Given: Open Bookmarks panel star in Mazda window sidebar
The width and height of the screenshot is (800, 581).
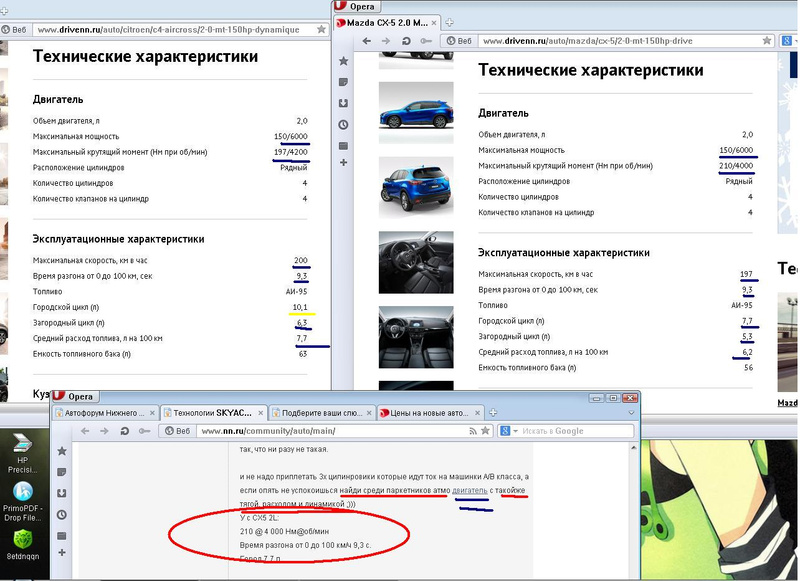Looking at the screenshot, I should tap(343, 61).
